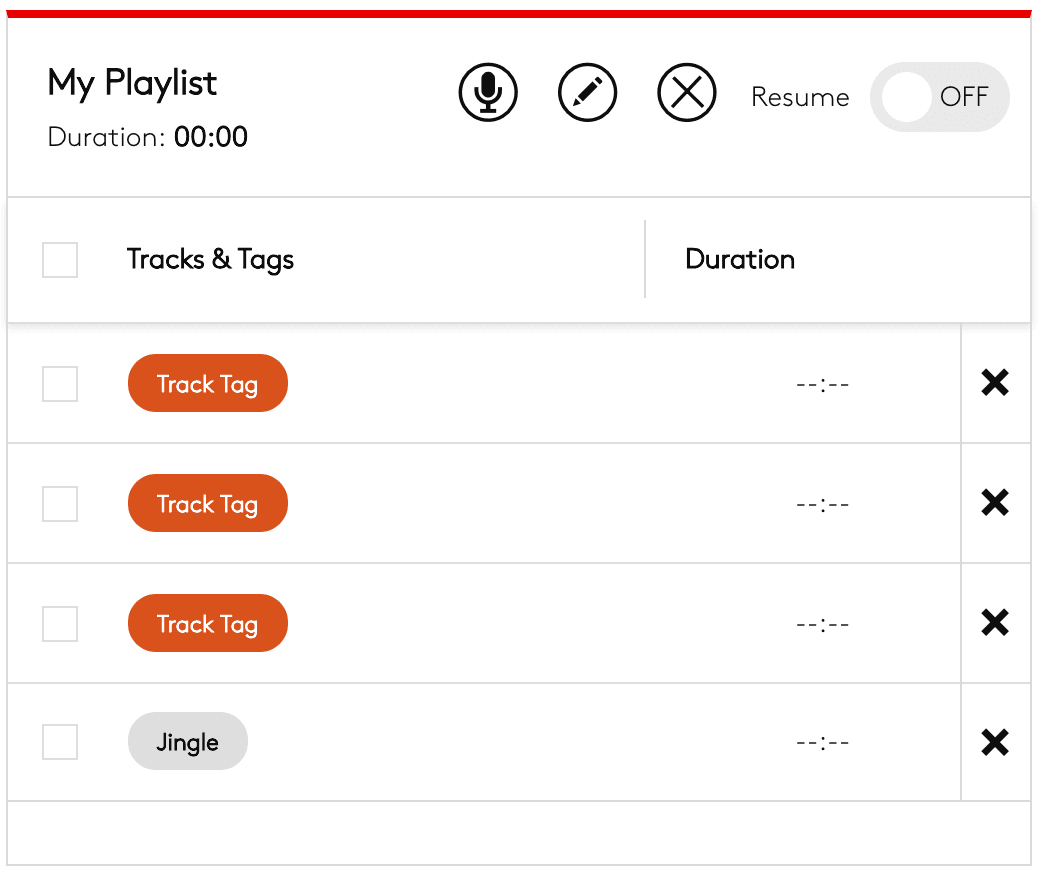
Task: Click the circled X delete playlist icon
Action: [x=687, y=94]
